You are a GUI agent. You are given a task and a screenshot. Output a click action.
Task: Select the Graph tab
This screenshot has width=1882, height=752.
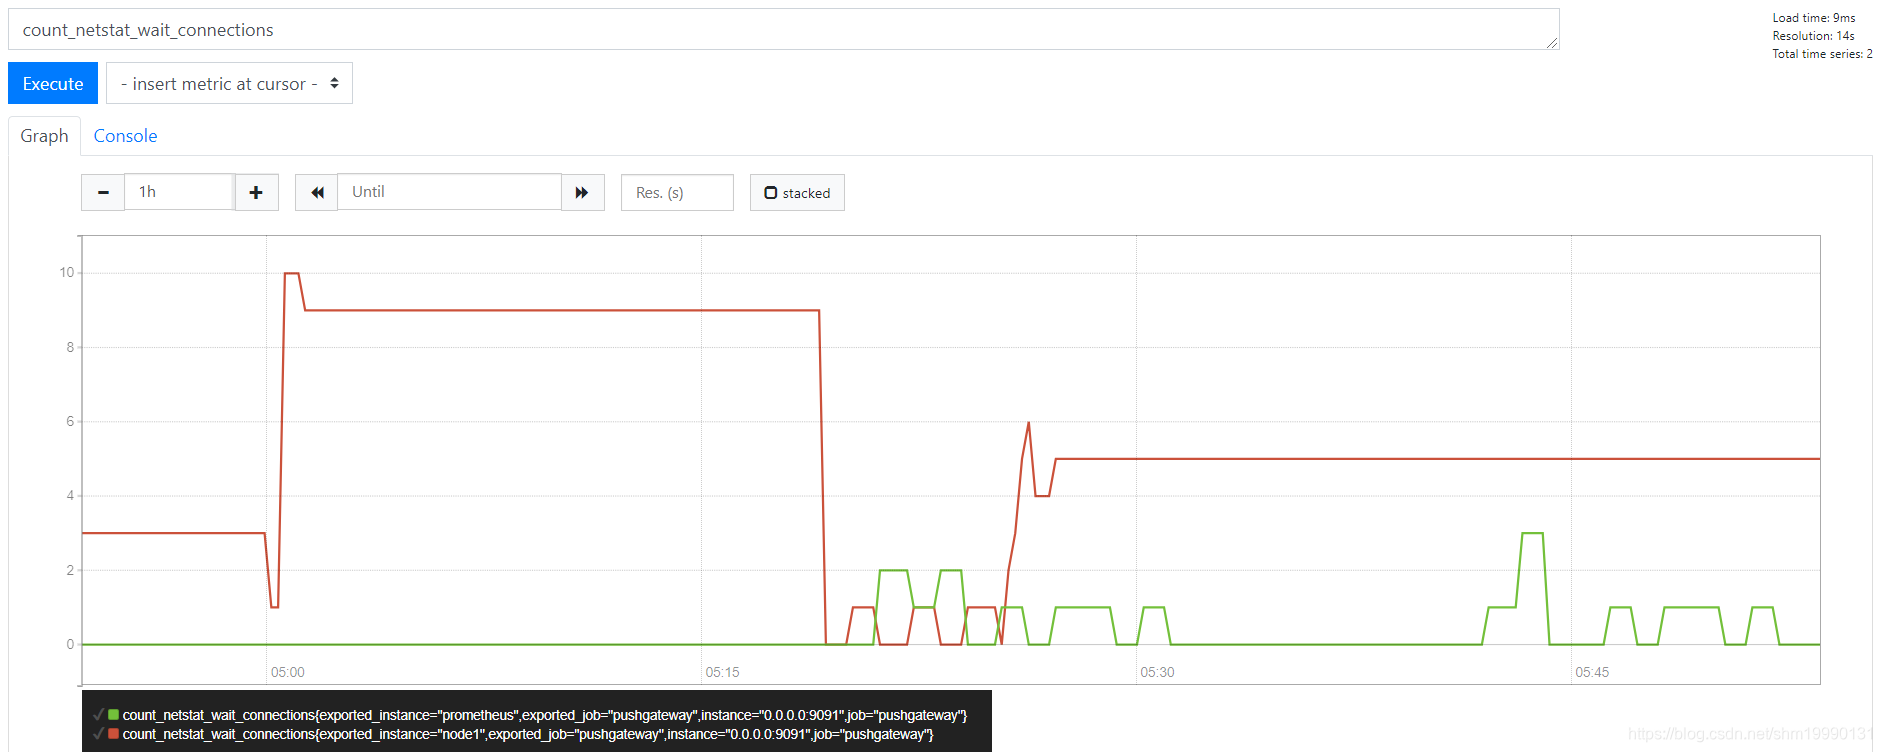[44, 136]
